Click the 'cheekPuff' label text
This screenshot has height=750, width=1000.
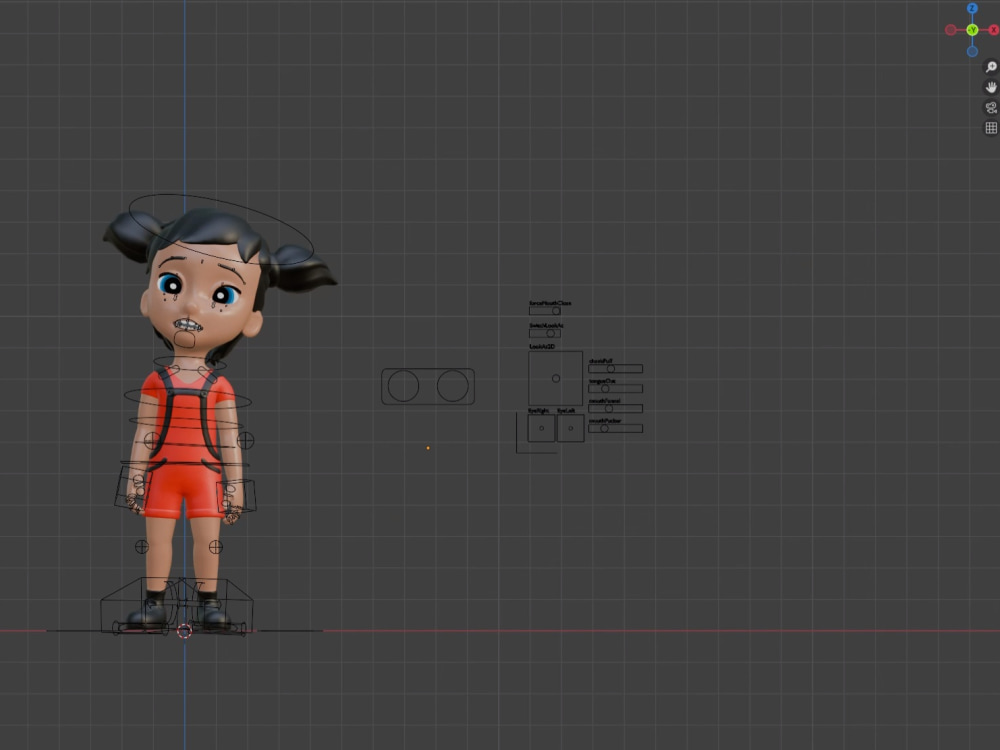click(x=600, y=361)
